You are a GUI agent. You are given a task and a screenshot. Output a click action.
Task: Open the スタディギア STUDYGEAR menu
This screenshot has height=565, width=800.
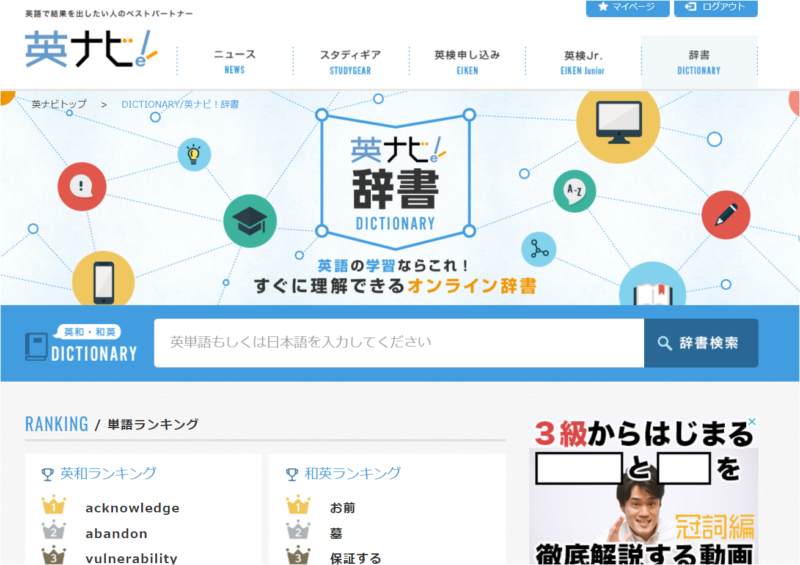click(x=351, y=61)
